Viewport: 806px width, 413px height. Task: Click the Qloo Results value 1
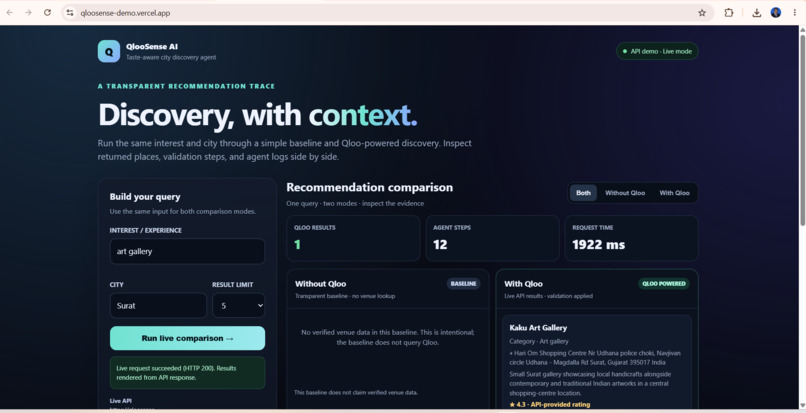pos(297,245)
